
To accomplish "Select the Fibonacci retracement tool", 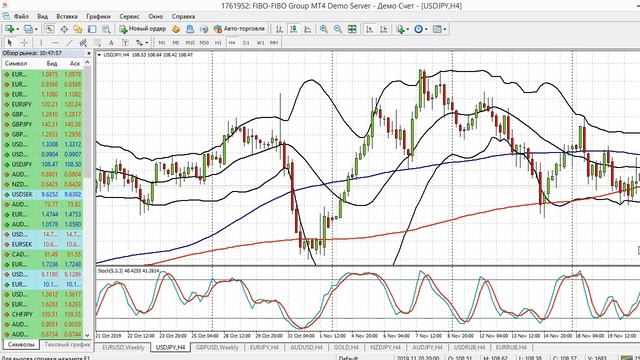I will pos(97,42).
